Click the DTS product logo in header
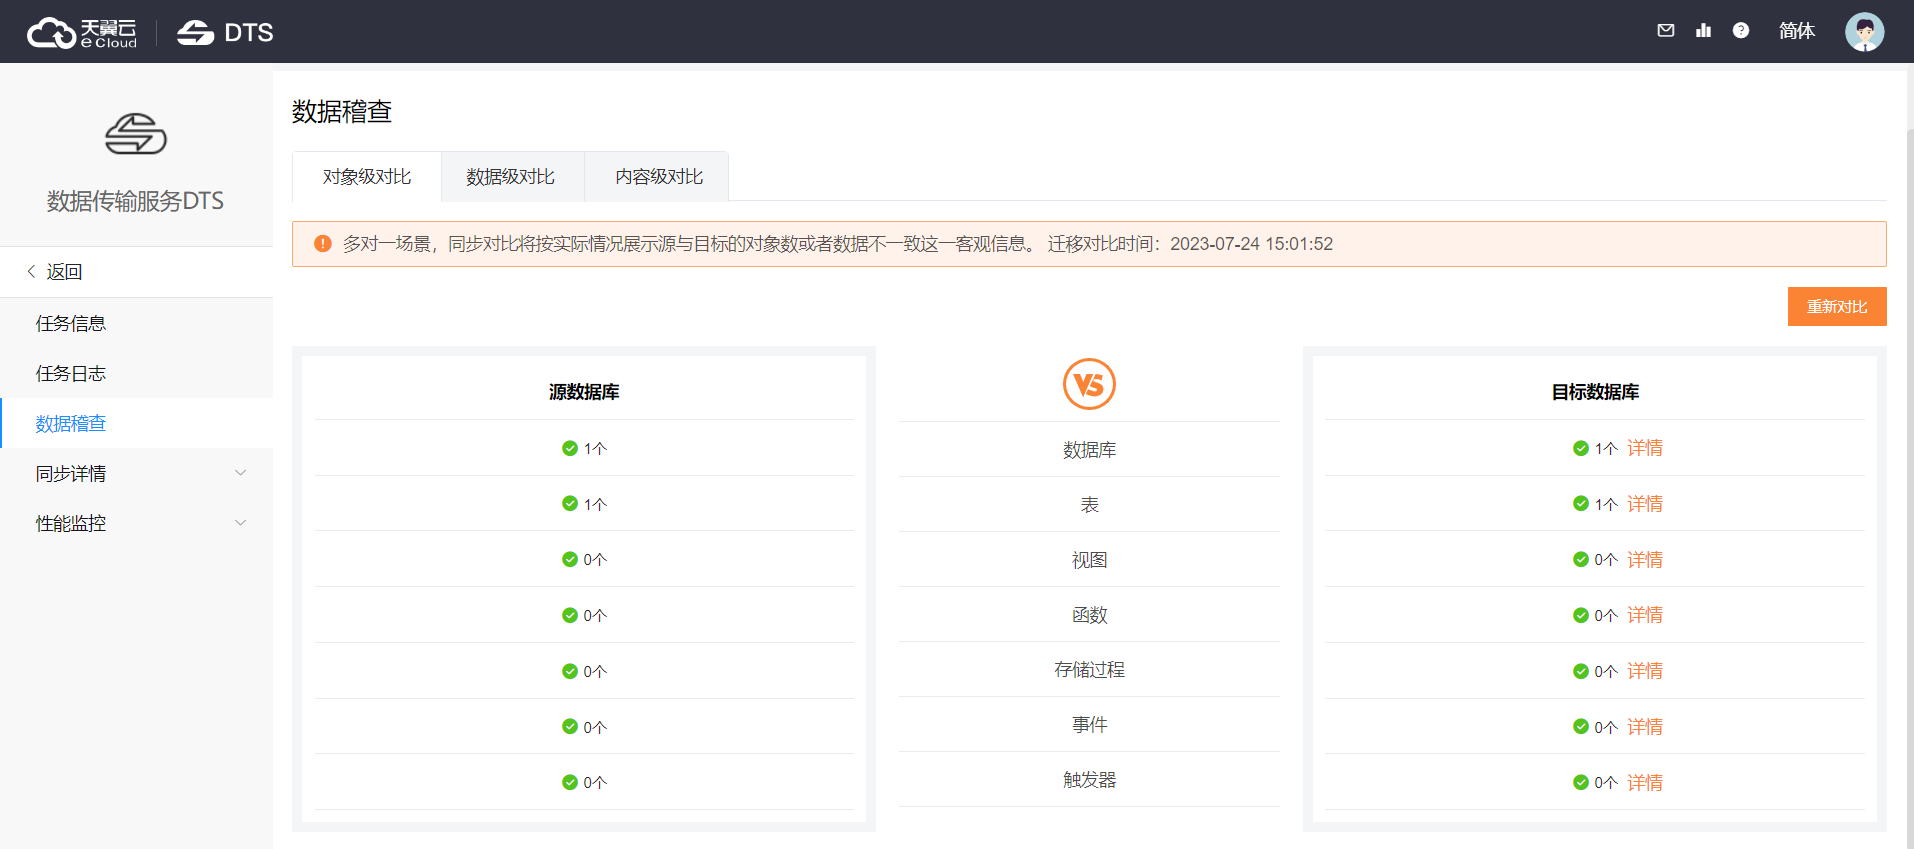The height and width of the screenshot is (849, 1914). click(225, 33)
